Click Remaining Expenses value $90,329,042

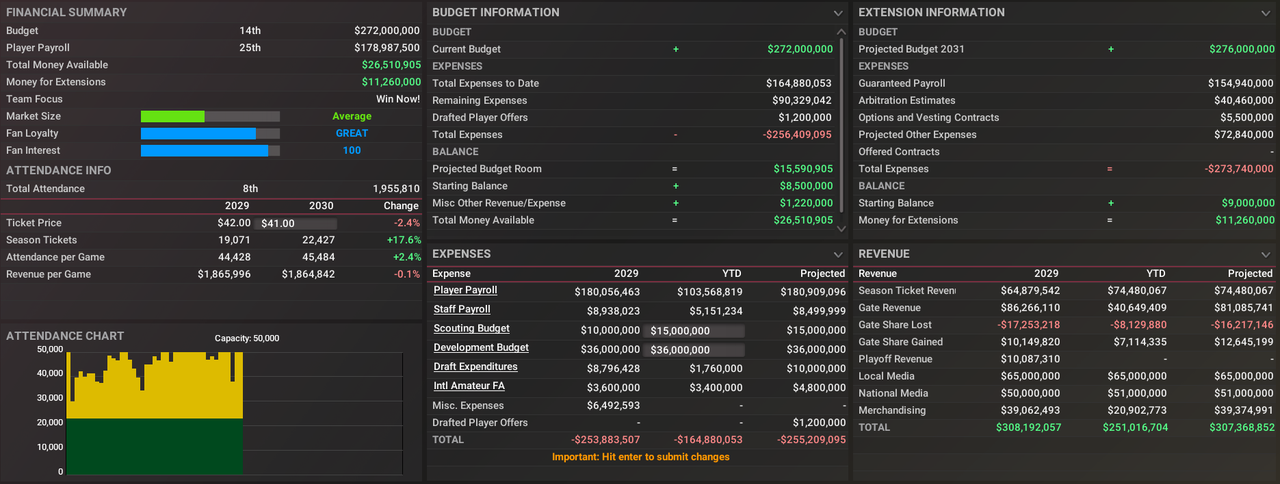(802, 100)
